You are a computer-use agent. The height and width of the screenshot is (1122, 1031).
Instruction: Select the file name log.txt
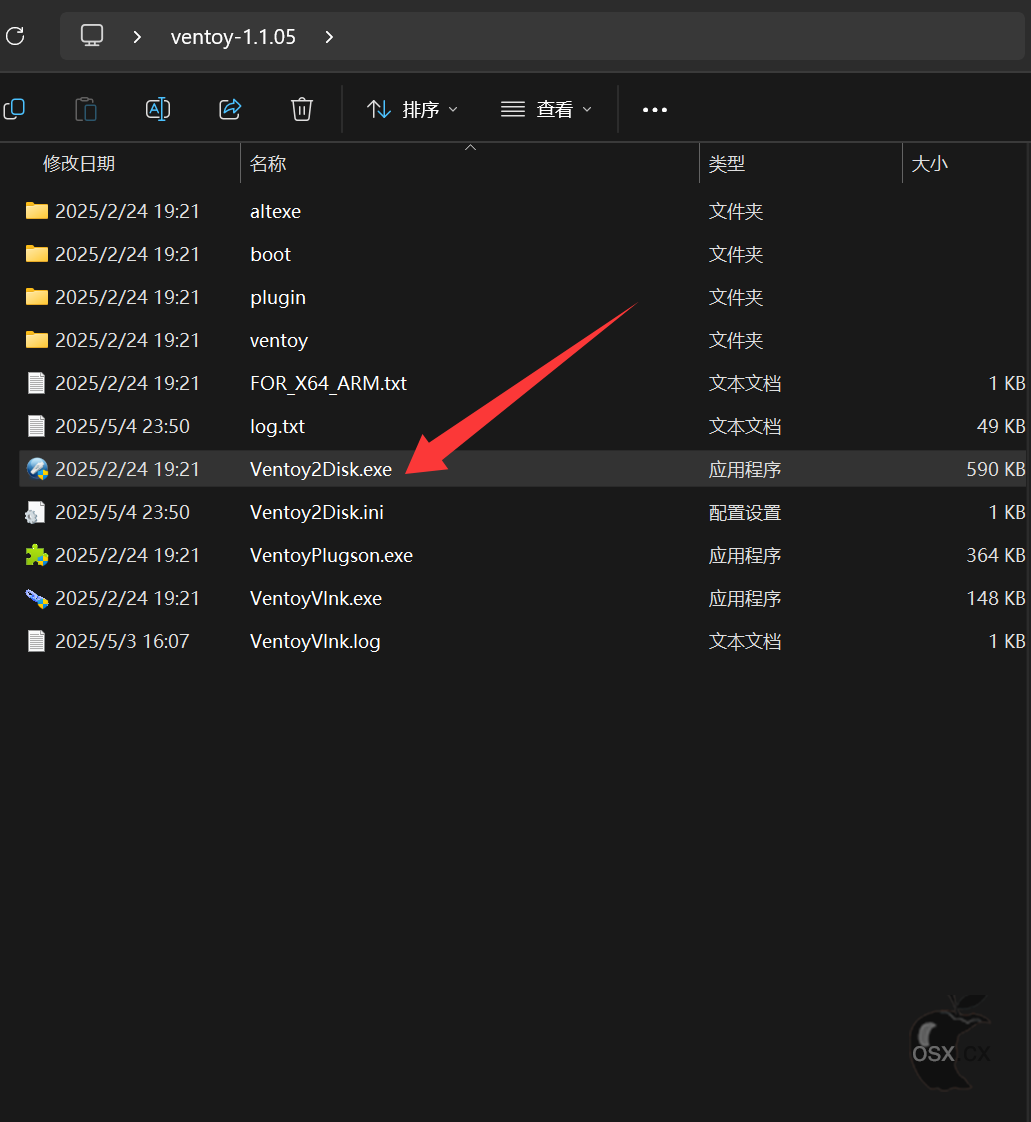point(278,426)
